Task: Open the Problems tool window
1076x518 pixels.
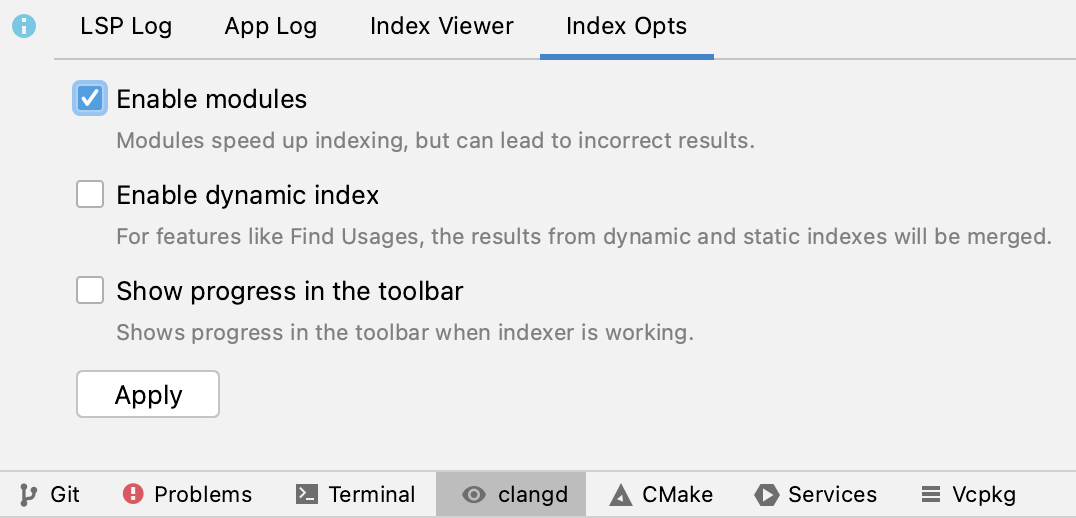Action: [203, 495]
